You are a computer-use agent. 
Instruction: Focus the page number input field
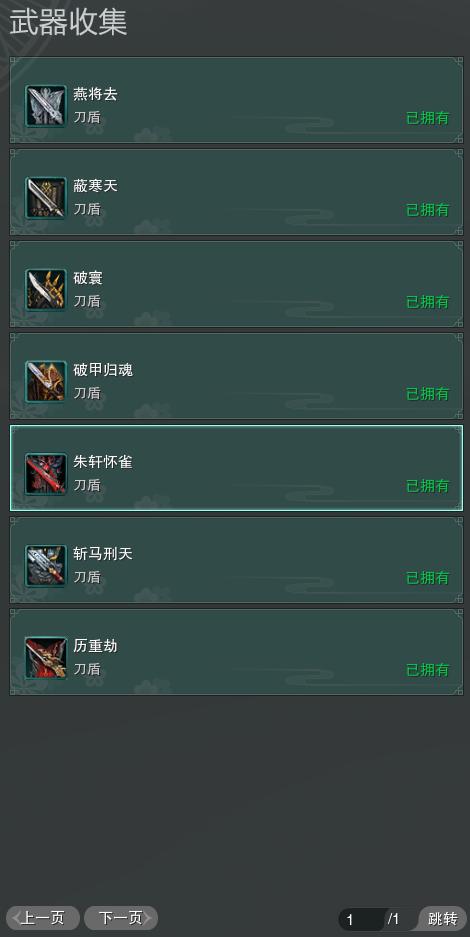tap(361, 919)
